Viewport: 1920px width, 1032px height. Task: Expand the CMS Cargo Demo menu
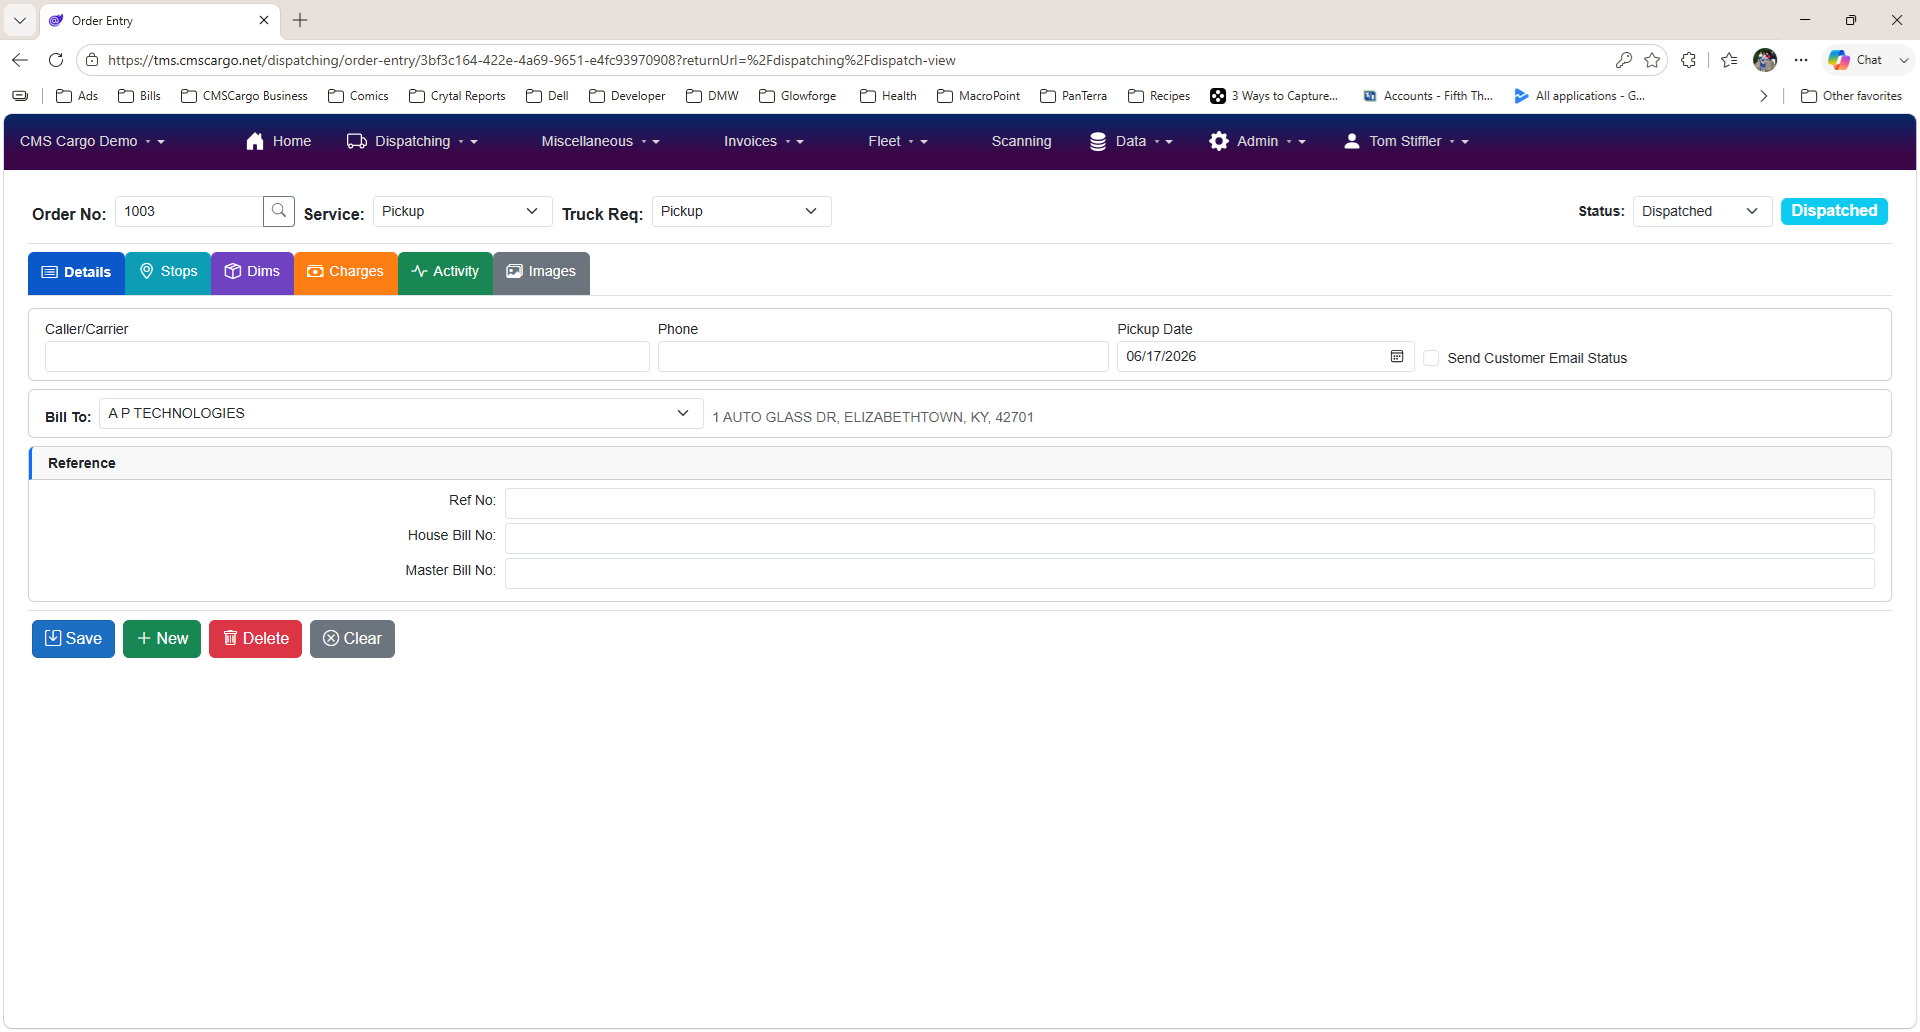click(x=92, y=141)
